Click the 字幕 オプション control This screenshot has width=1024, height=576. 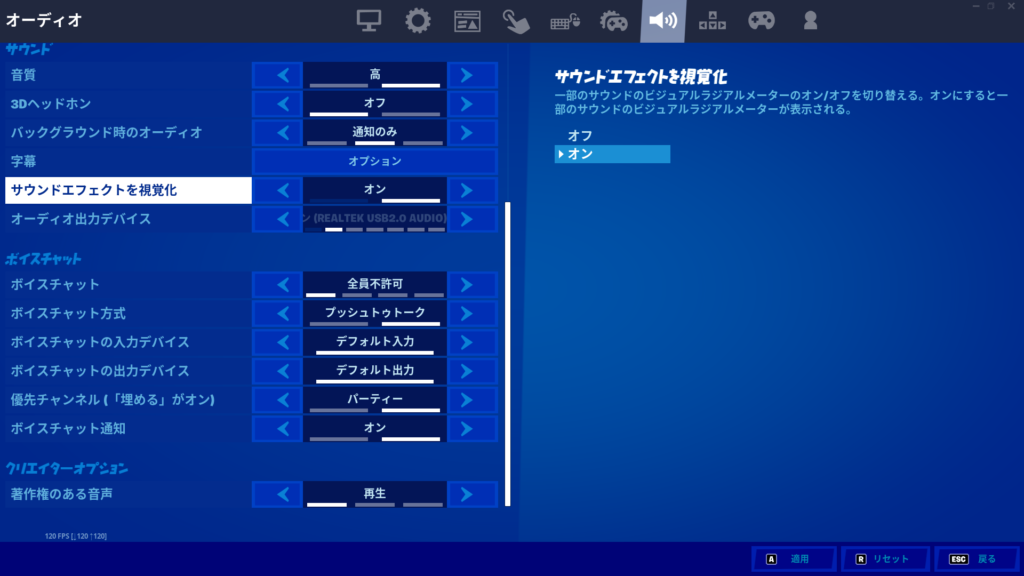click(x=375, y=160)
